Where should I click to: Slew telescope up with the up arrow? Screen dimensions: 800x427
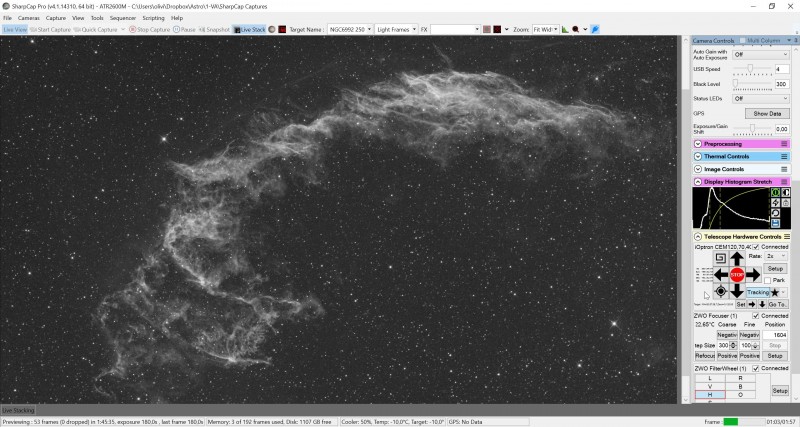[x=737, y=259]
